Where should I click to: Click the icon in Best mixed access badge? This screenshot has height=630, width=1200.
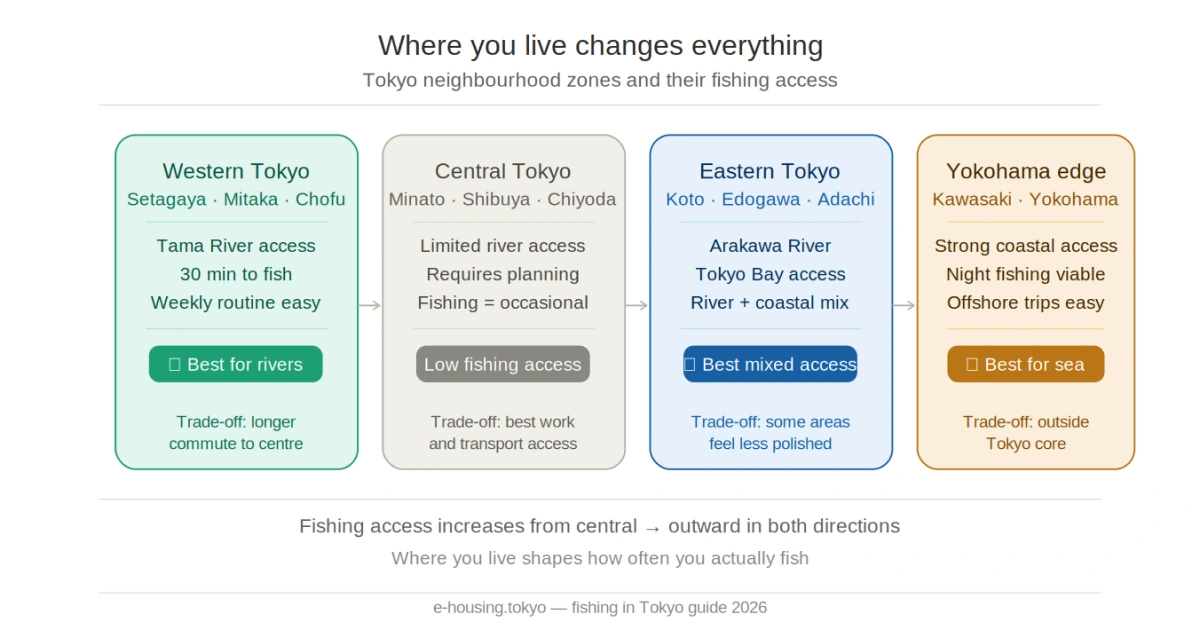(689, 365)
